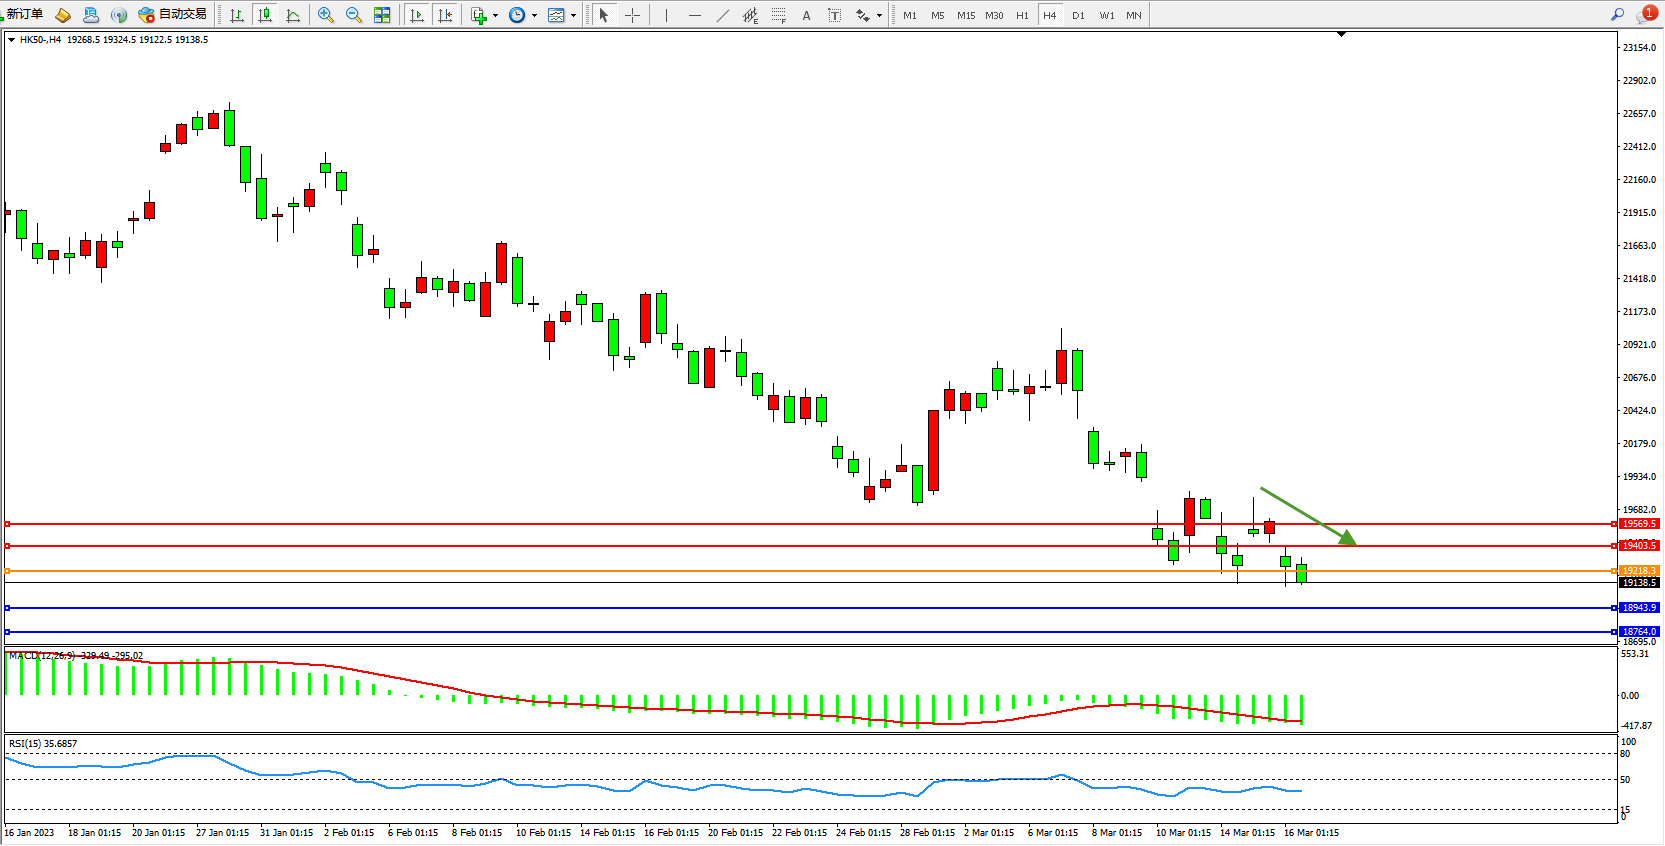Switch to the D1 timeframe
Screen dimensions: 1665x846
click(x=1078, y=15)
